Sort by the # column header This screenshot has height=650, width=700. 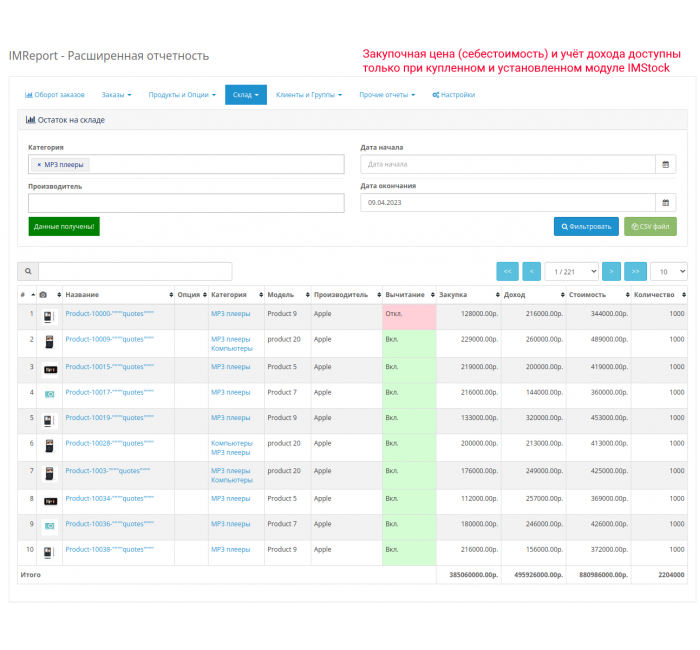tap(27, 295)
